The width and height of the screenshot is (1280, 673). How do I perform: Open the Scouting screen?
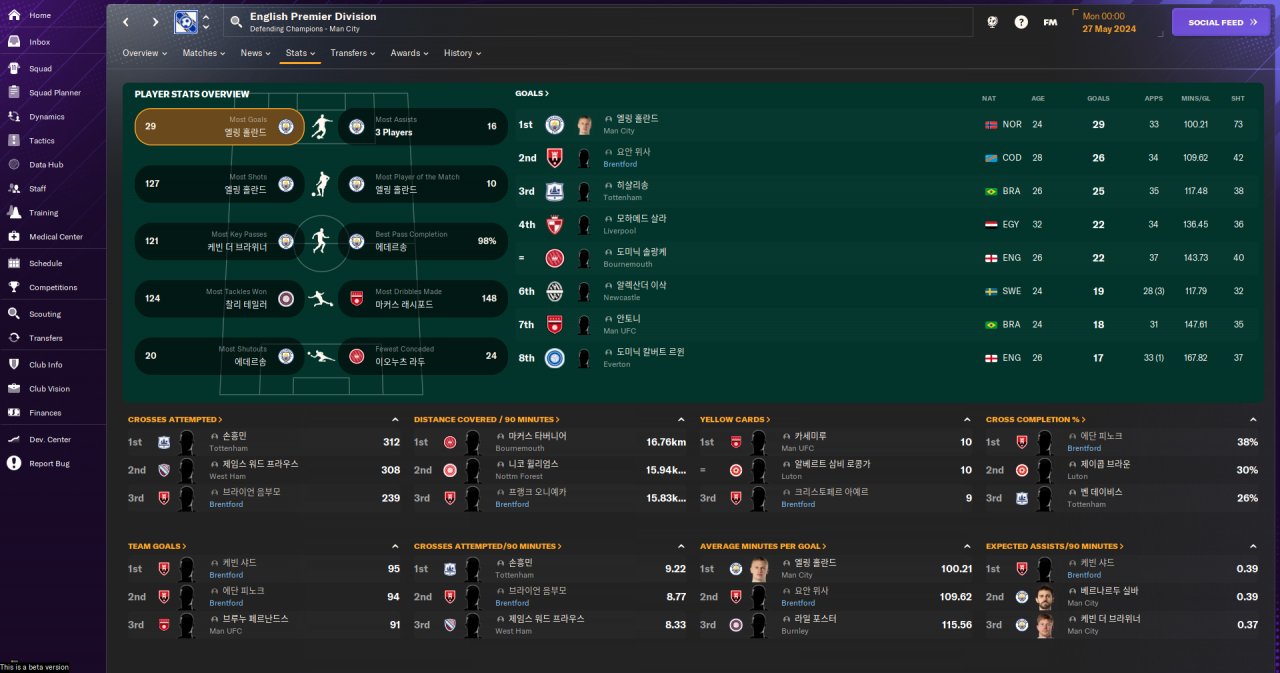(x=45, y=314)
